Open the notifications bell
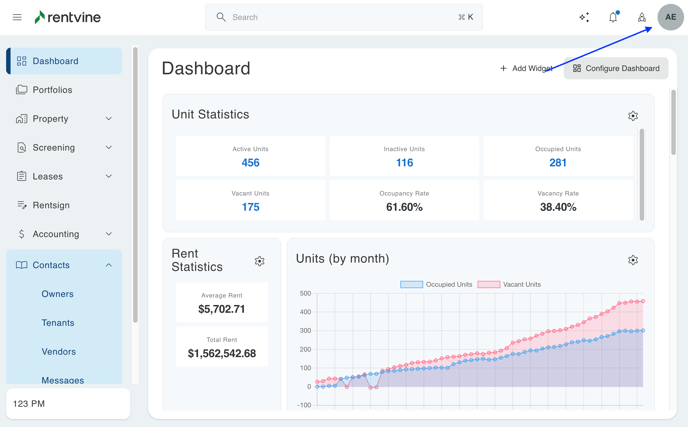688x427 pixels. point(613,17)
